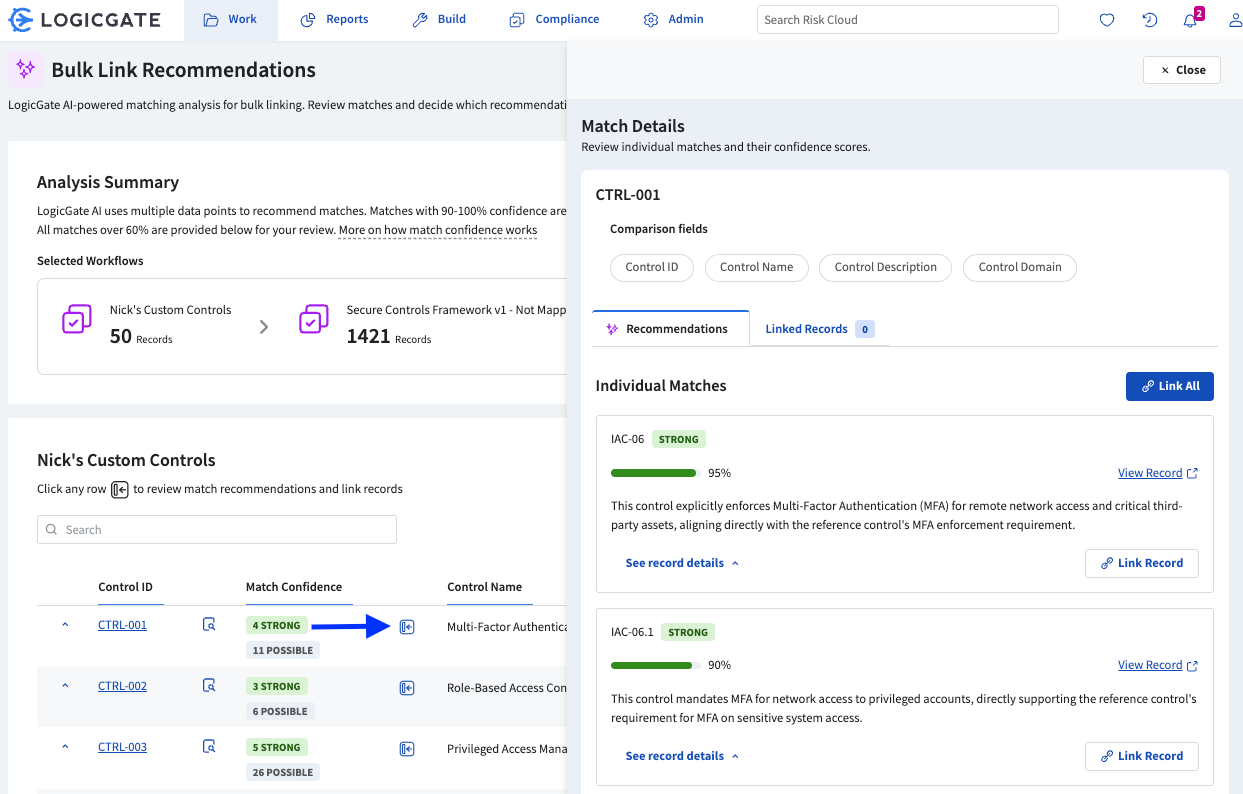Sort by Control Name column header
1243x794 pixels.
click(485, 587)
